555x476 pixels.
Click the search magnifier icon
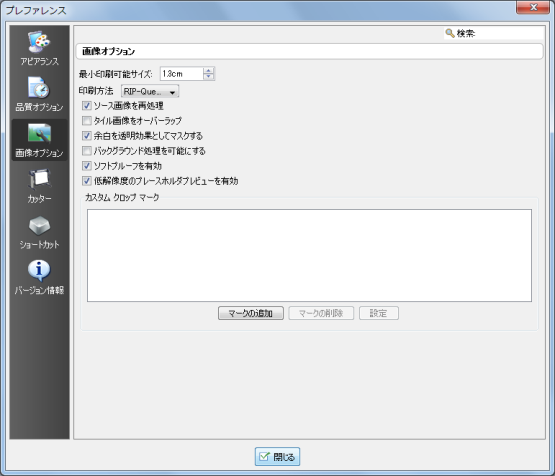click(x=450, y=33)
